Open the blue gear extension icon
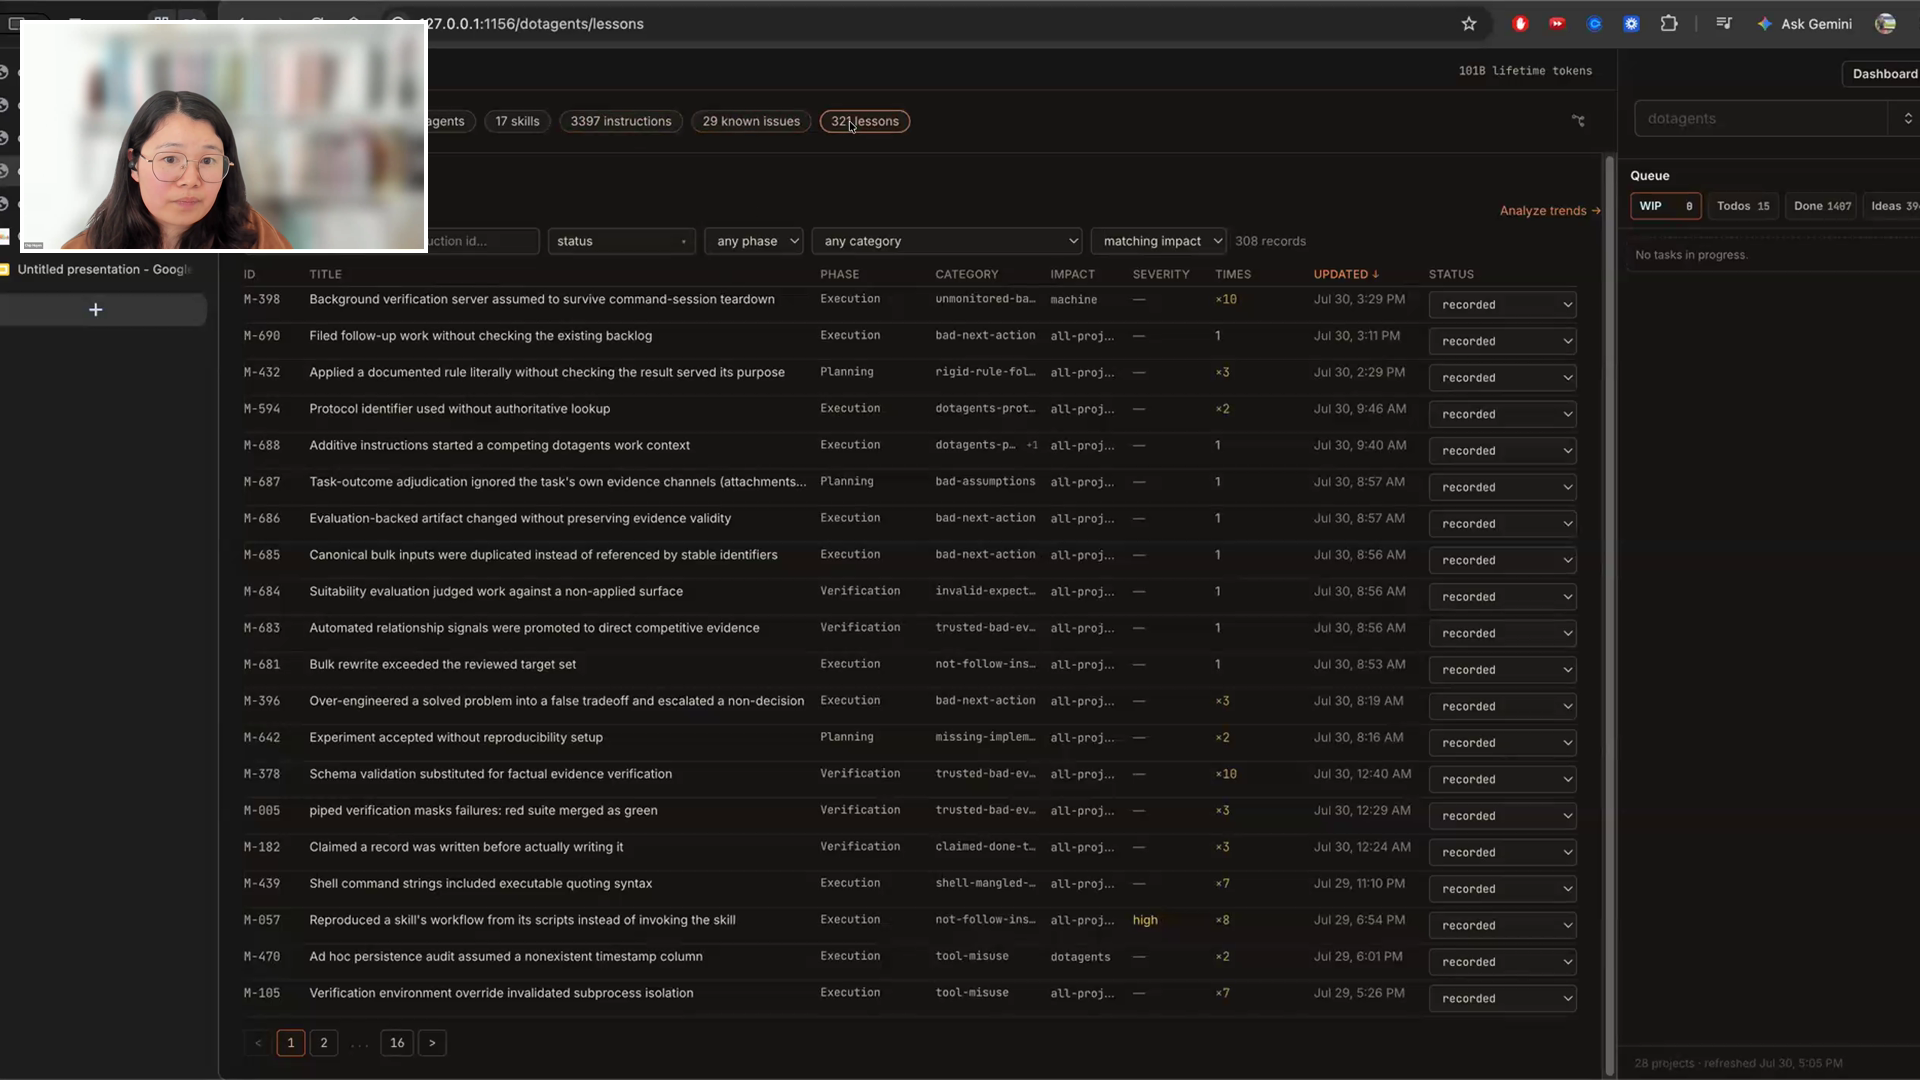 (1631, 24)
